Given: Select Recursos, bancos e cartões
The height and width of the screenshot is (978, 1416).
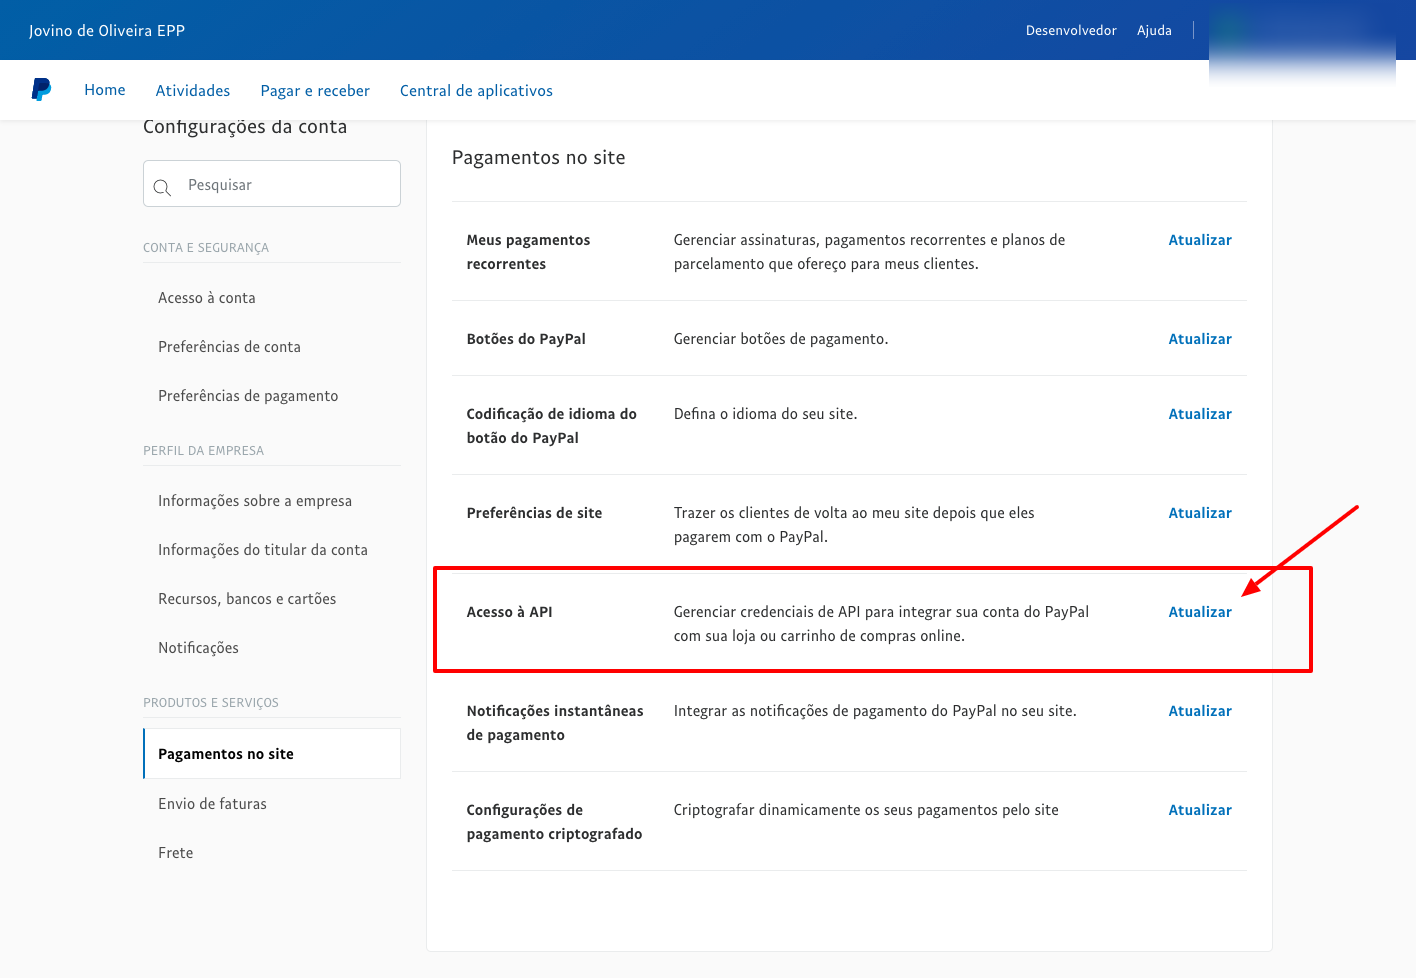Looking at the screenshot, I should [247, 599].
